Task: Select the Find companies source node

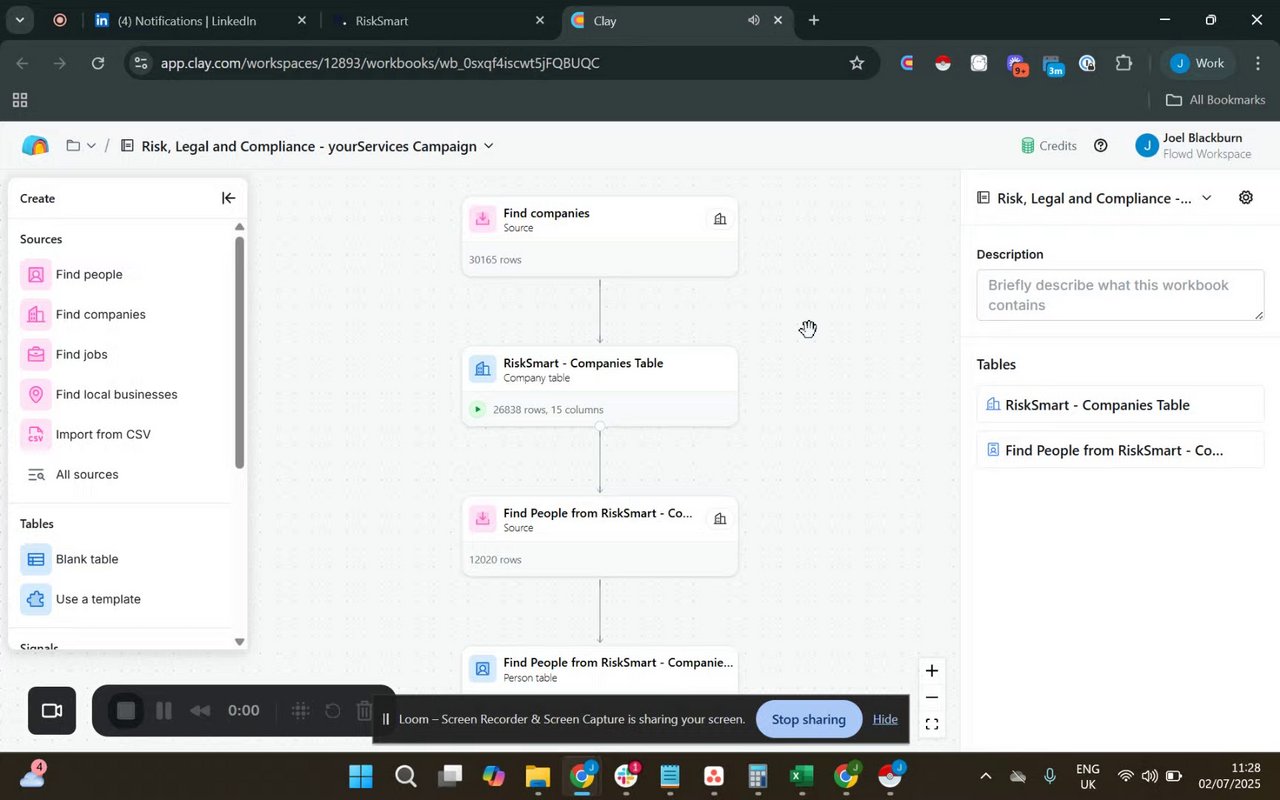Action: tap(600, 236)
